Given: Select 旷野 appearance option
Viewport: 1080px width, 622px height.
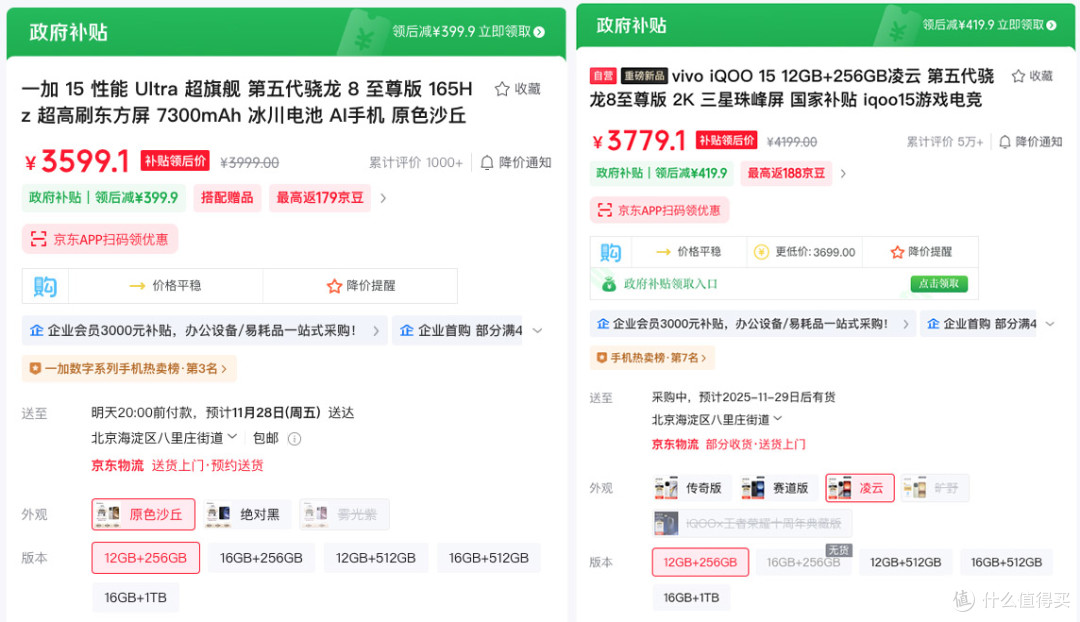Looking at the screenshot, I should [x=935, y=488].
